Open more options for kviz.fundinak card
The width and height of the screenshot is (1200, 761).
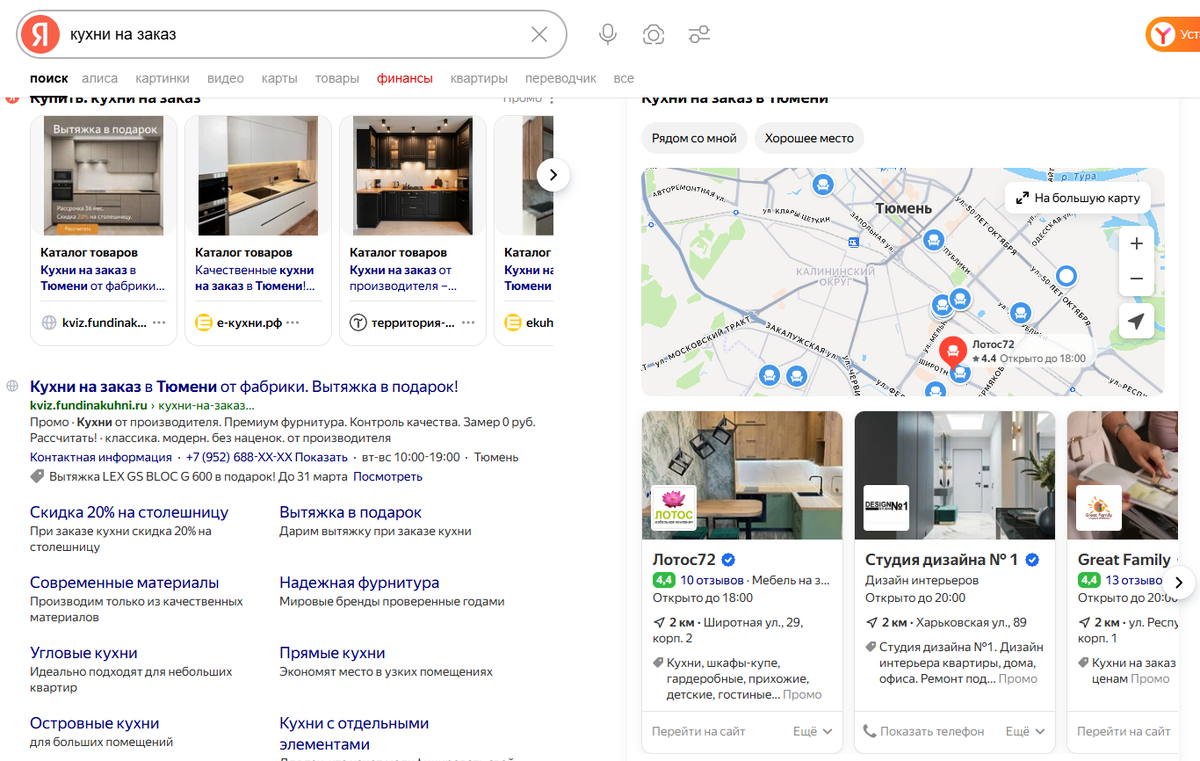point(160,323)
